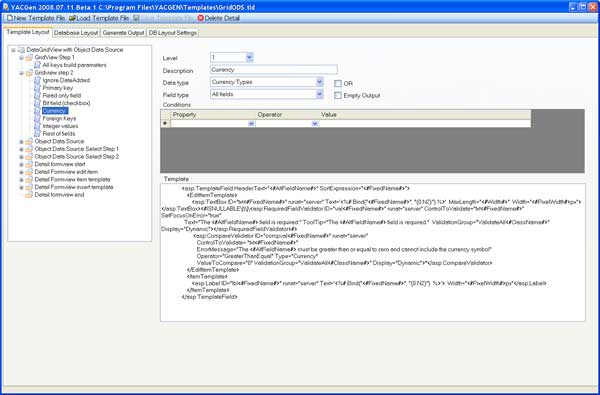Enable the OR checkbox
The width and height of the screenshot is (600, 395).
pos(338,83)
